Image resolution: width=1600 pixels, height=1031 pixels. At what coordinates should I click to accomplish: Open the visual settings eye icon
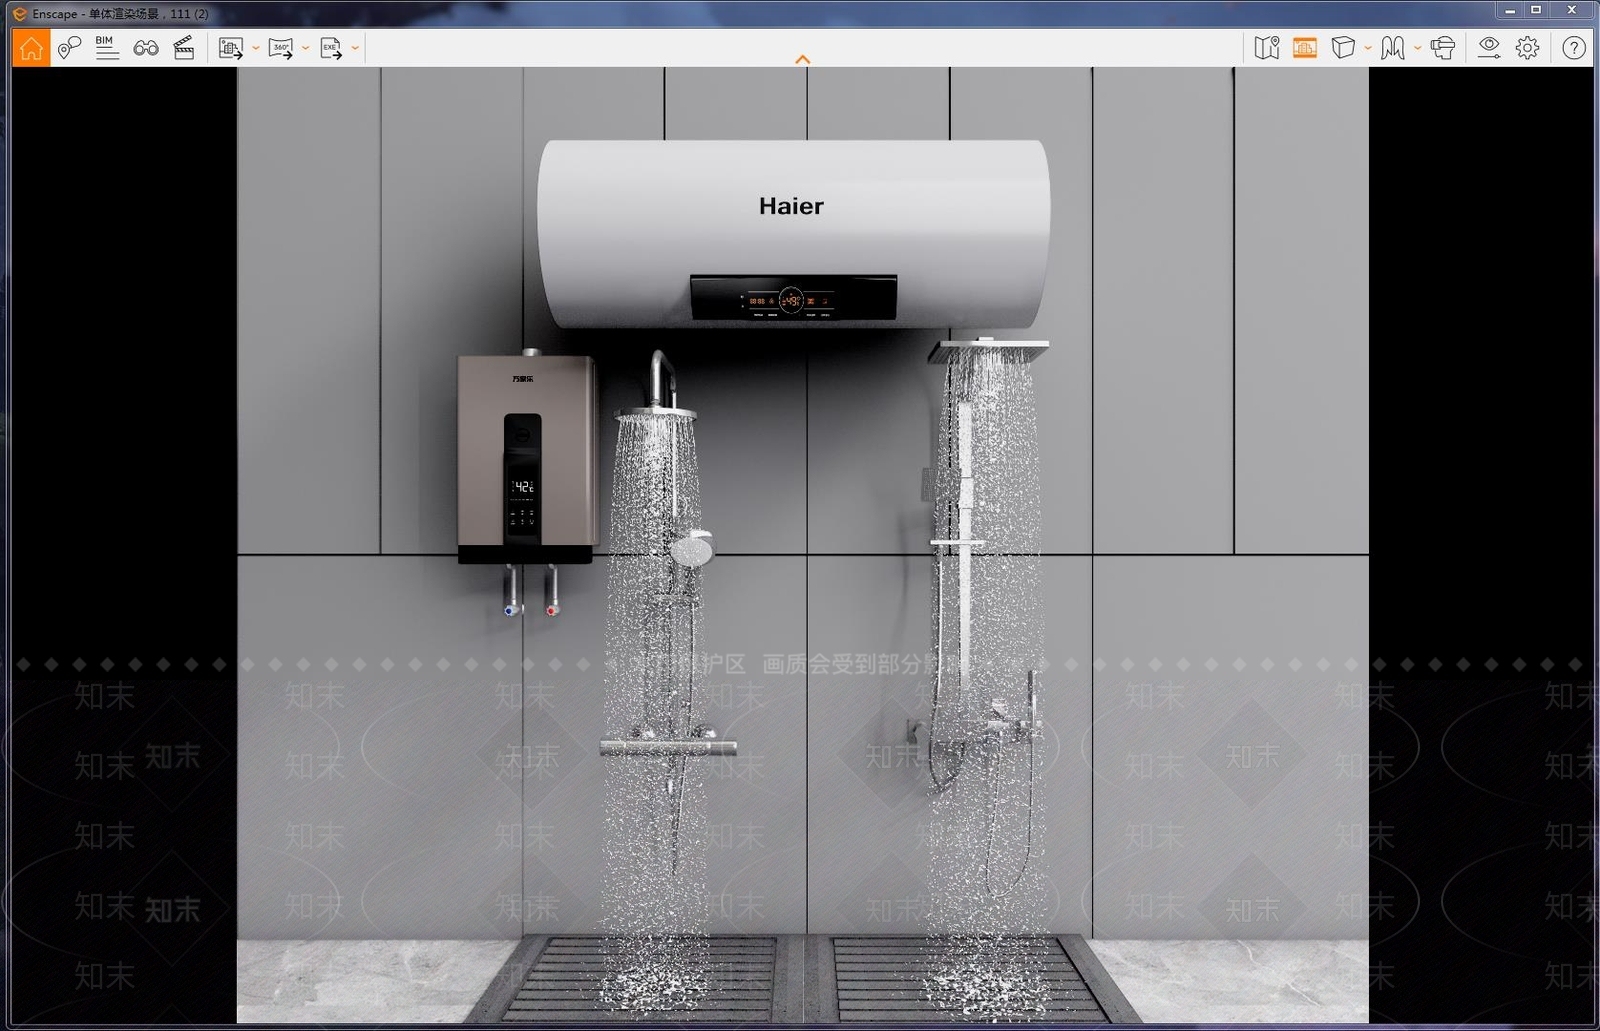point(1489,48)
